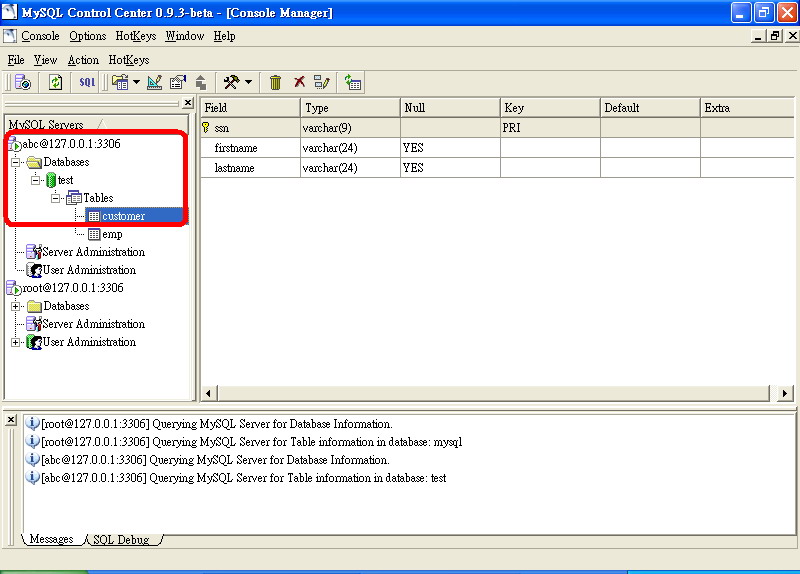Image resolution: width=800 pixels, height=574 pixels.
Task: Open the Window menu
Action: 185,36
